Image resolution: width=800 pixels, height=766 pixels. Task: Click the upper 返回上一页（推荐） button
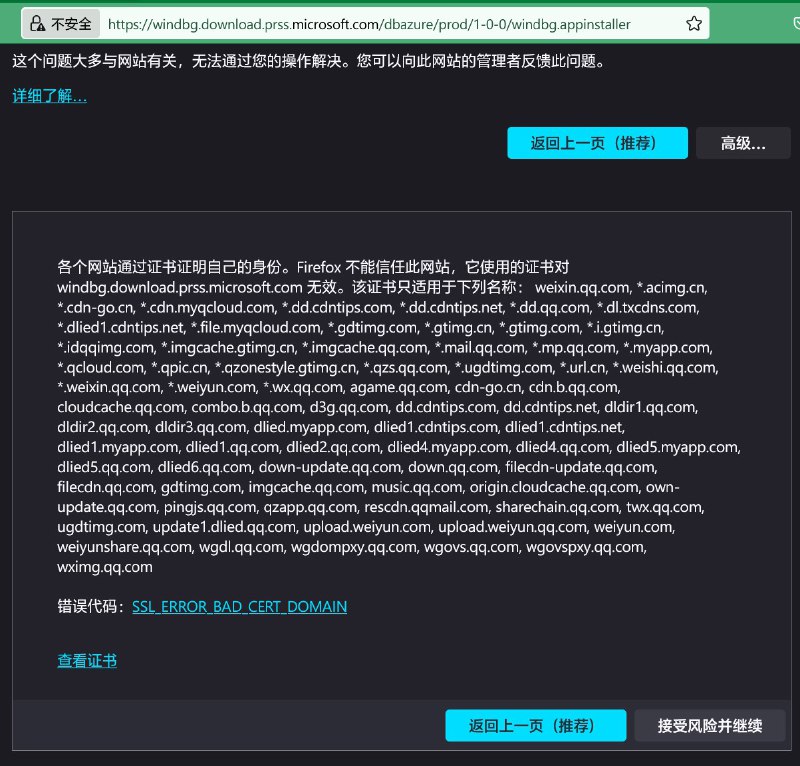[597, 143]
